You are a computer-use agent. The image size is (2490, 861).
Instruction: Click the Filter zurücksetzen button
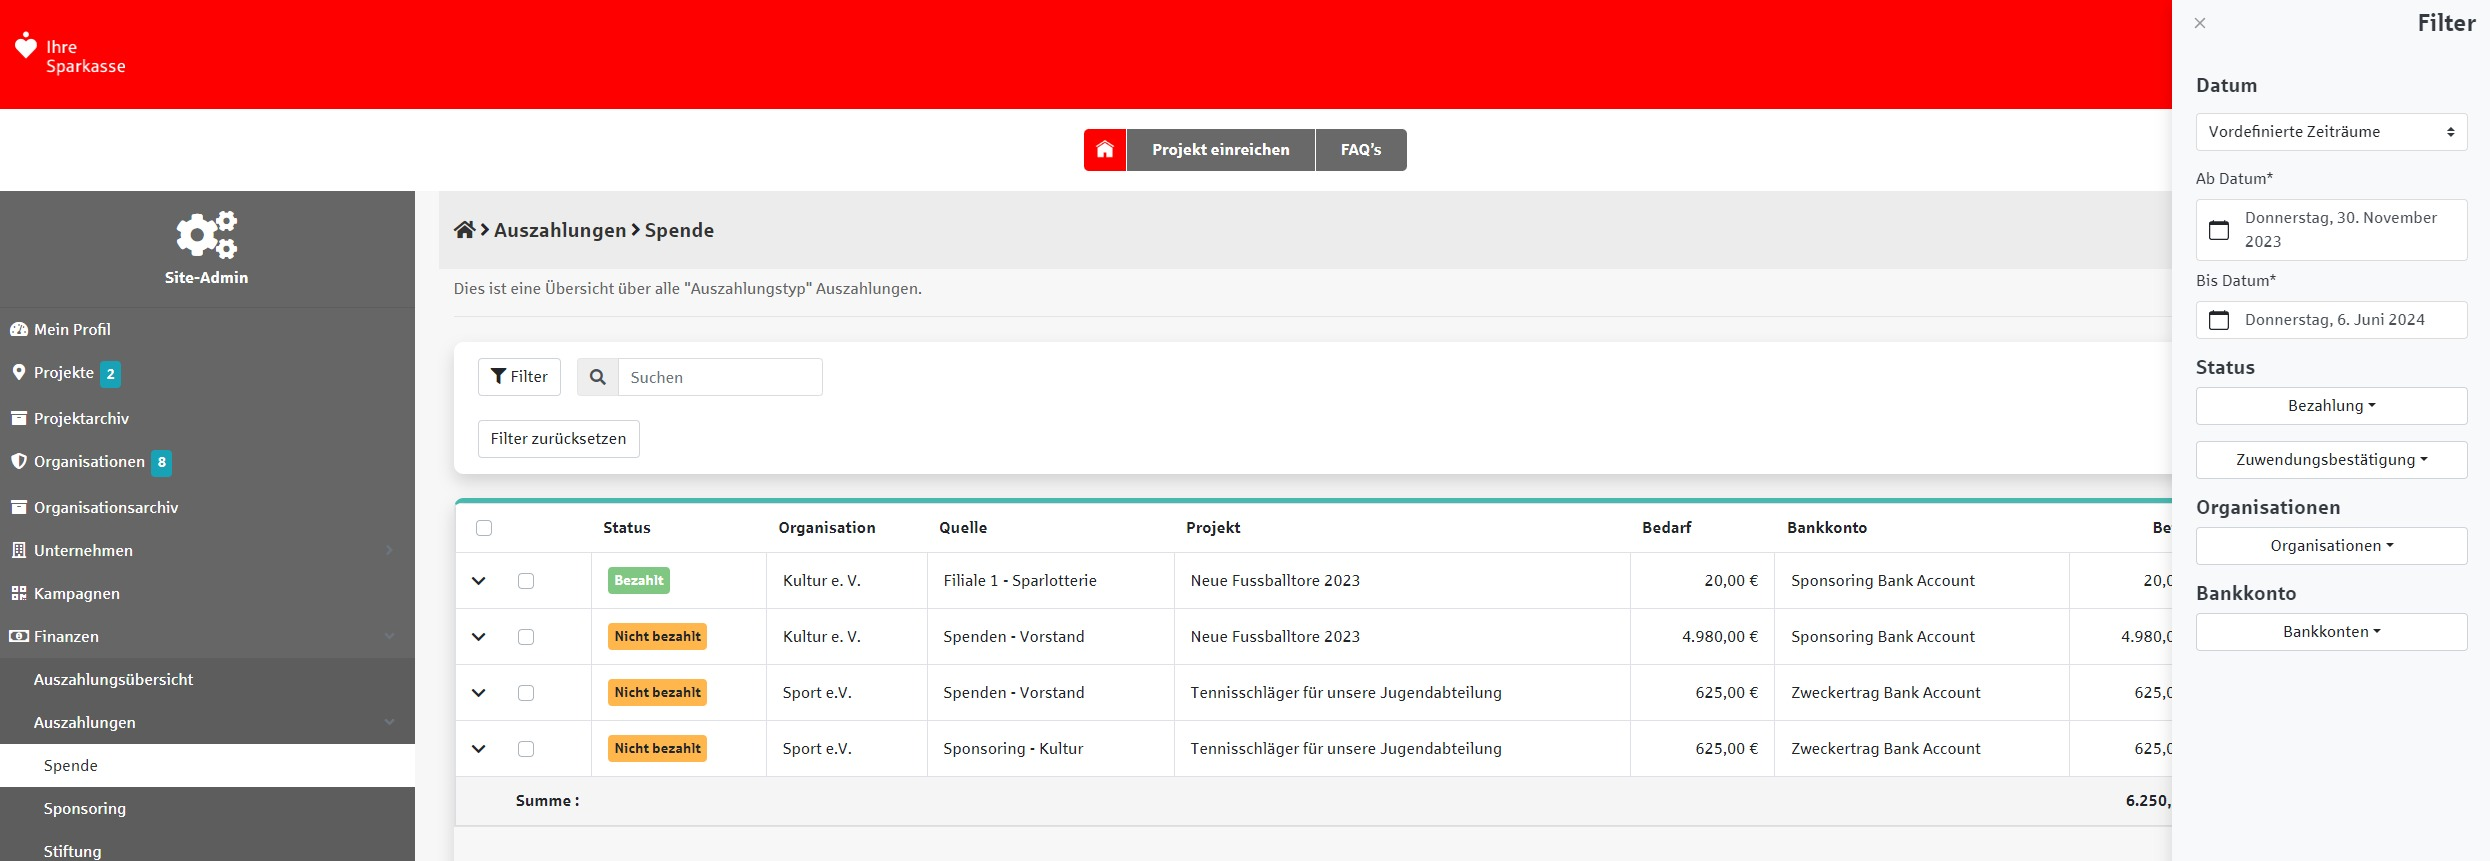coord(558,439)
